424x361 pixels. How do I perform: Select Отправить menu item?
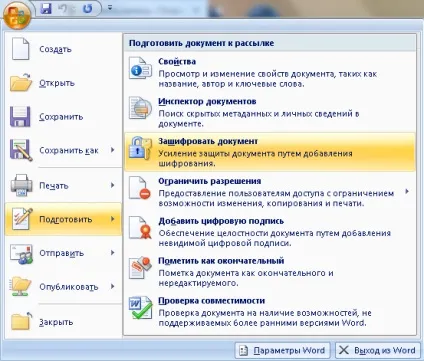tap(63, 253)
